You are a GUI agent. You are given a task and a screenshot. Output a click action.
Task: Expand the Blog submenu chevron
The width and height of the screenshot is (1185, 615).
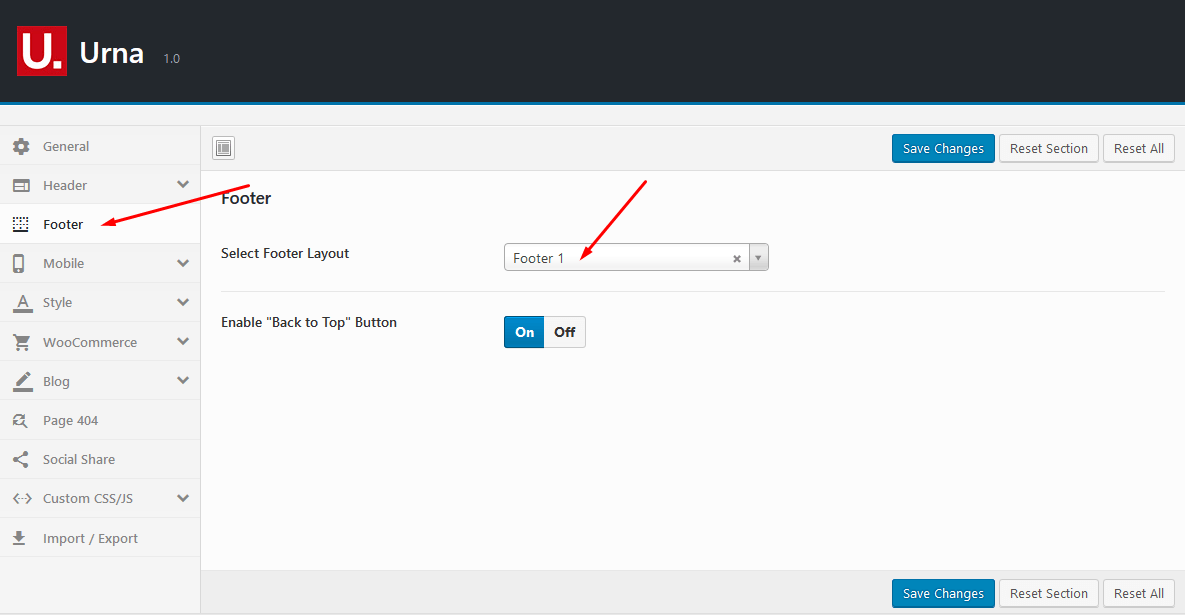[183, 380]
